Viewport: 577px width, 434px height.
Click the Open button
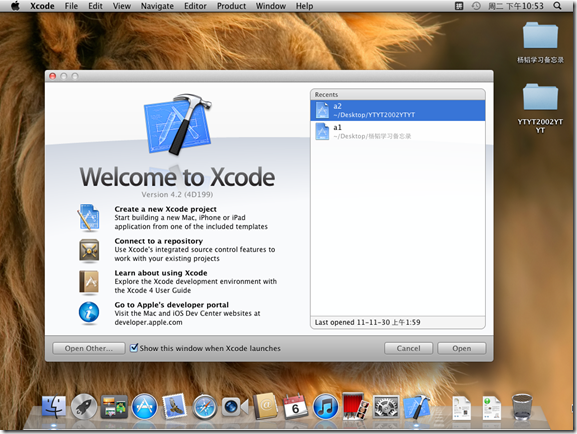[x=462, y=348]
